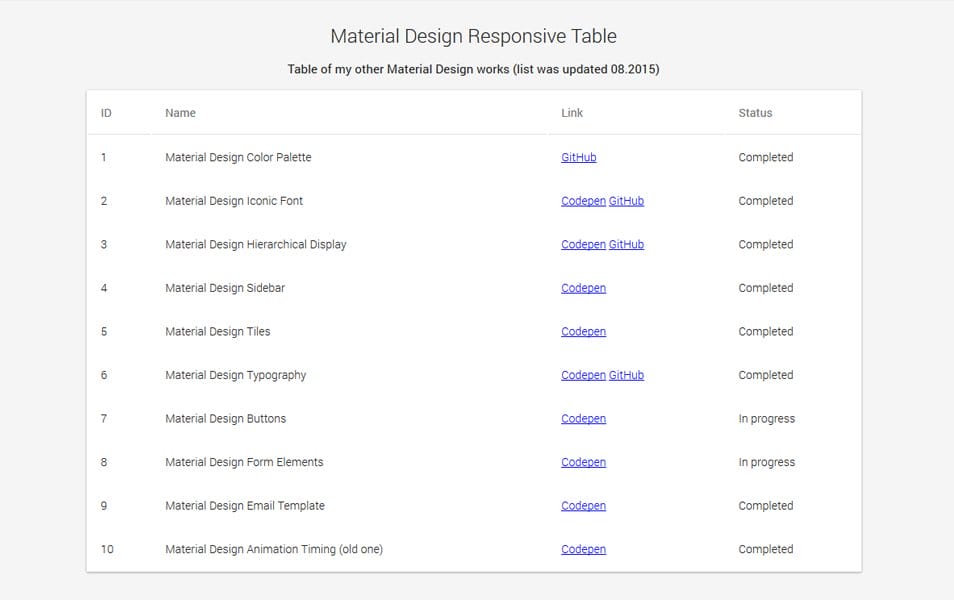Open the GitHub link for Material Design Color Palette
This screenshot has width=954, height=600.
577,157
